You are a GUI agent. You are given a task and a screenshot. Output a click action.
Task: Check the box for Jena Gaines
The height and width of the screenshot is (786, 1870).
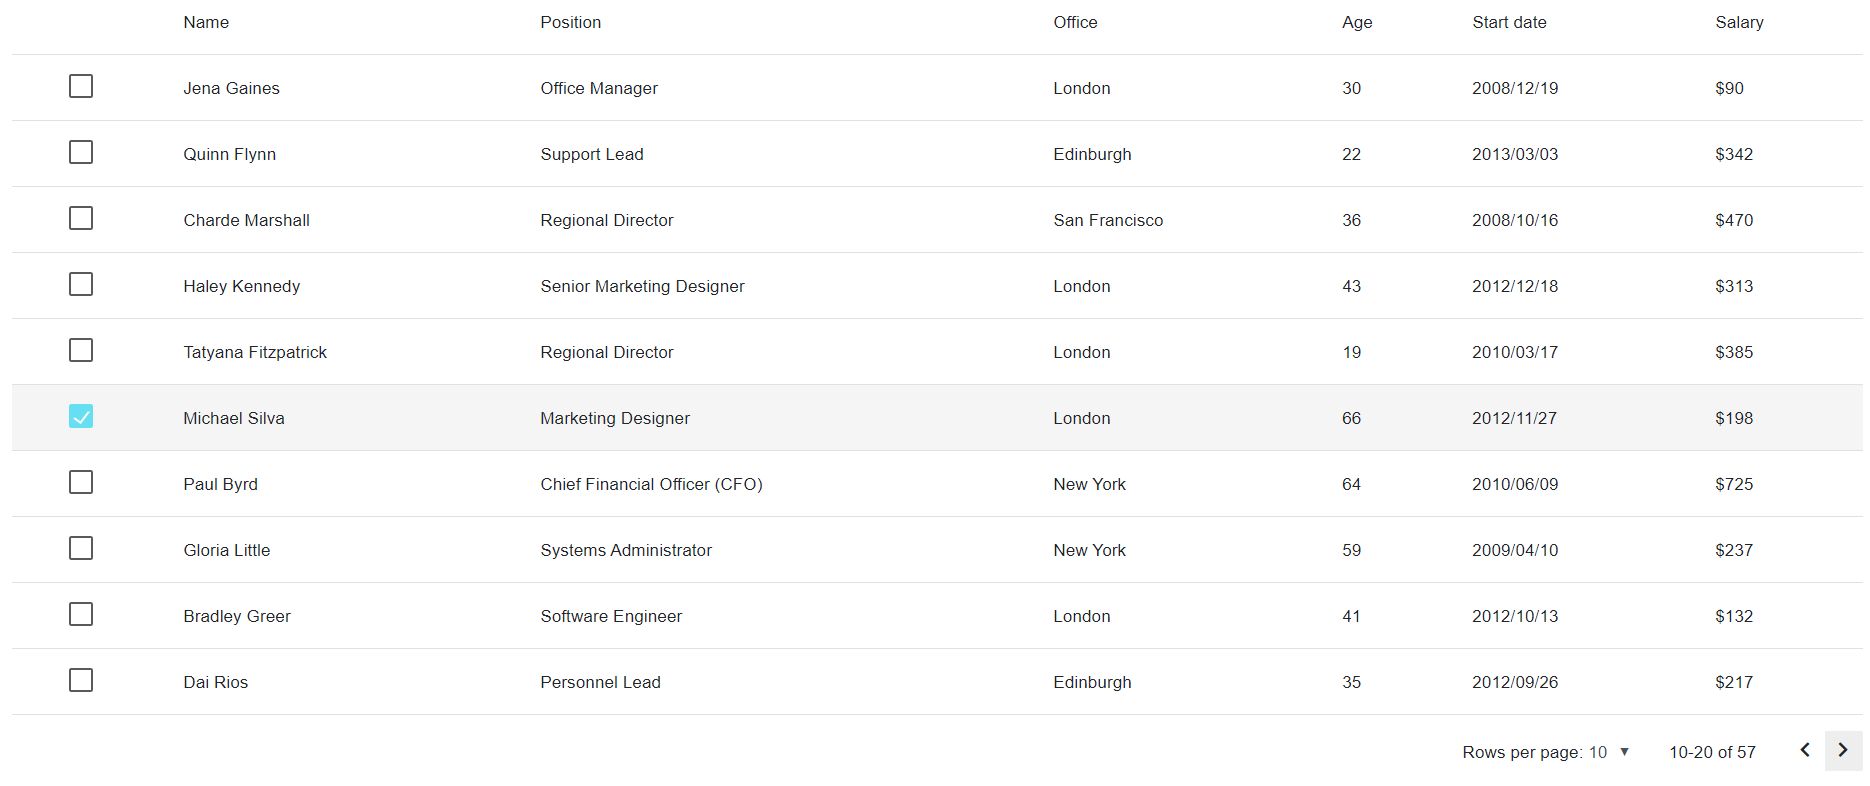pos(81,87)
